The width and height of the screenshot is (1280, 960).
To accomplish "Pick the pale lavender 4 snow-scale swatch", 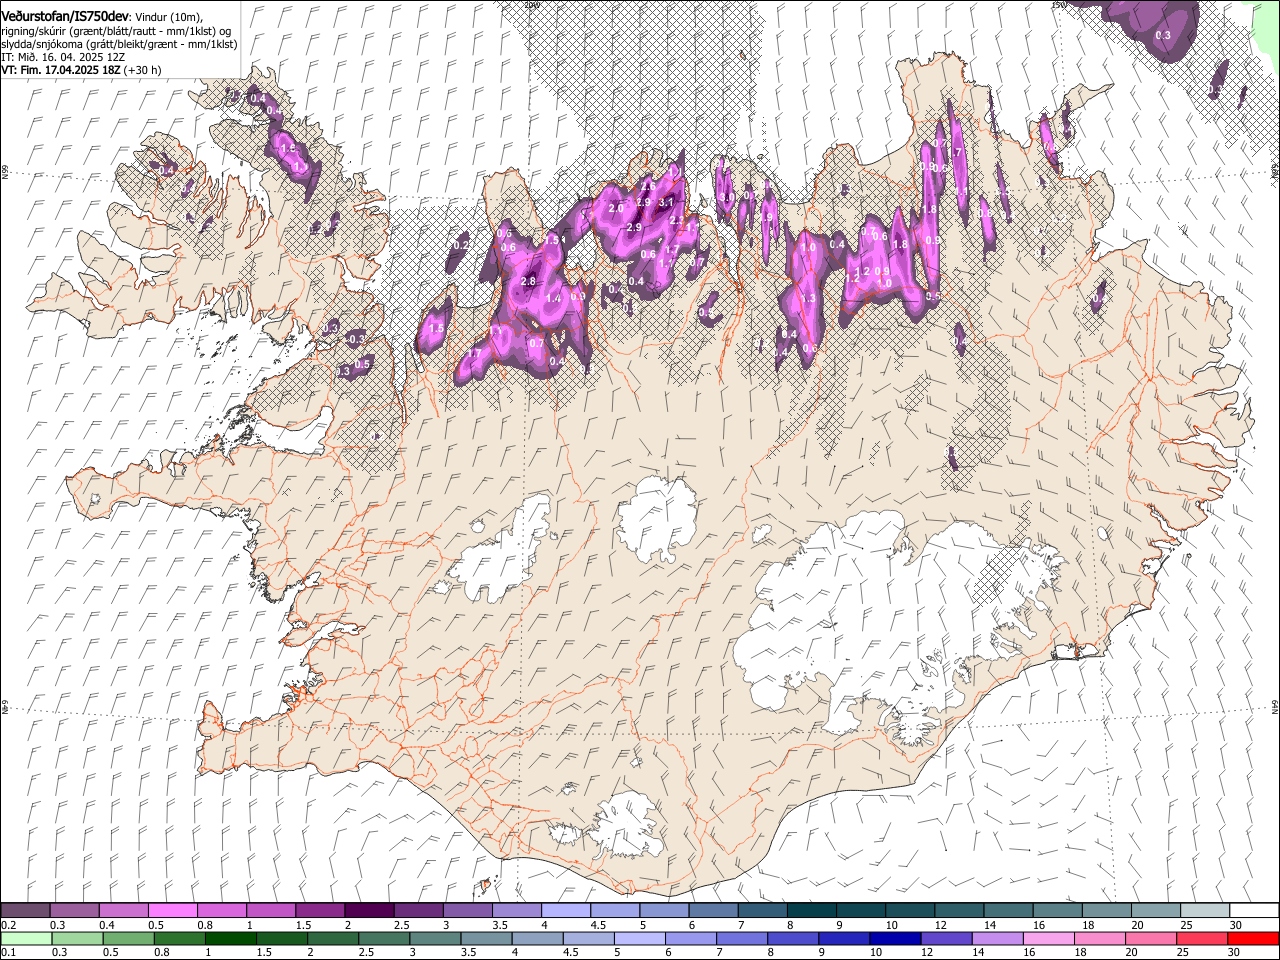I will pos(566,910).
